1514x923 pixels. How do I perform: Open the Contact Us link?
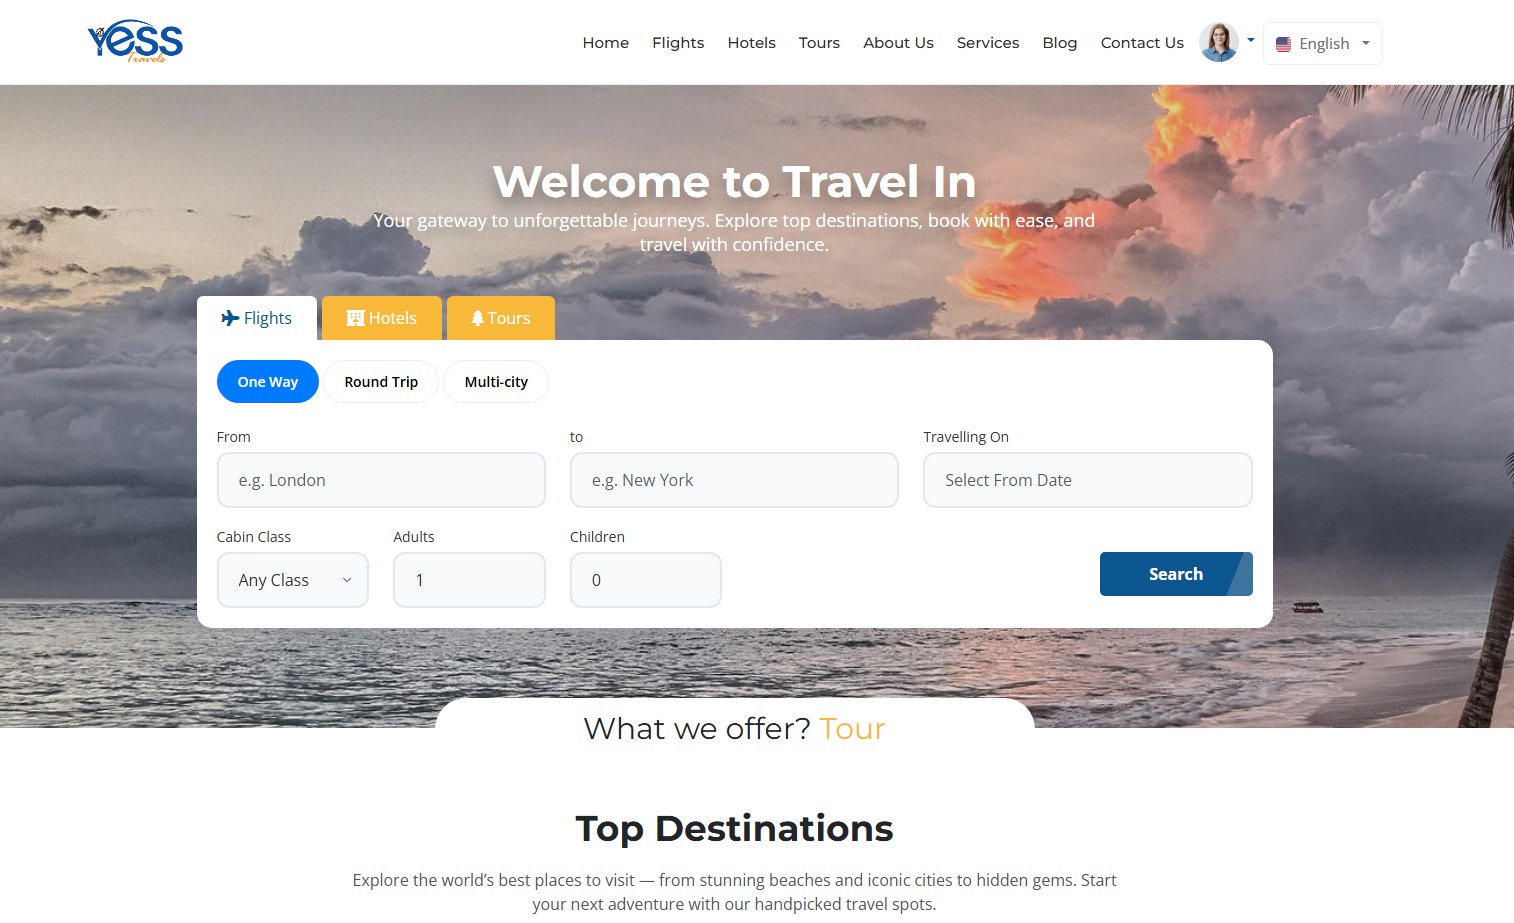[1142, 42]
